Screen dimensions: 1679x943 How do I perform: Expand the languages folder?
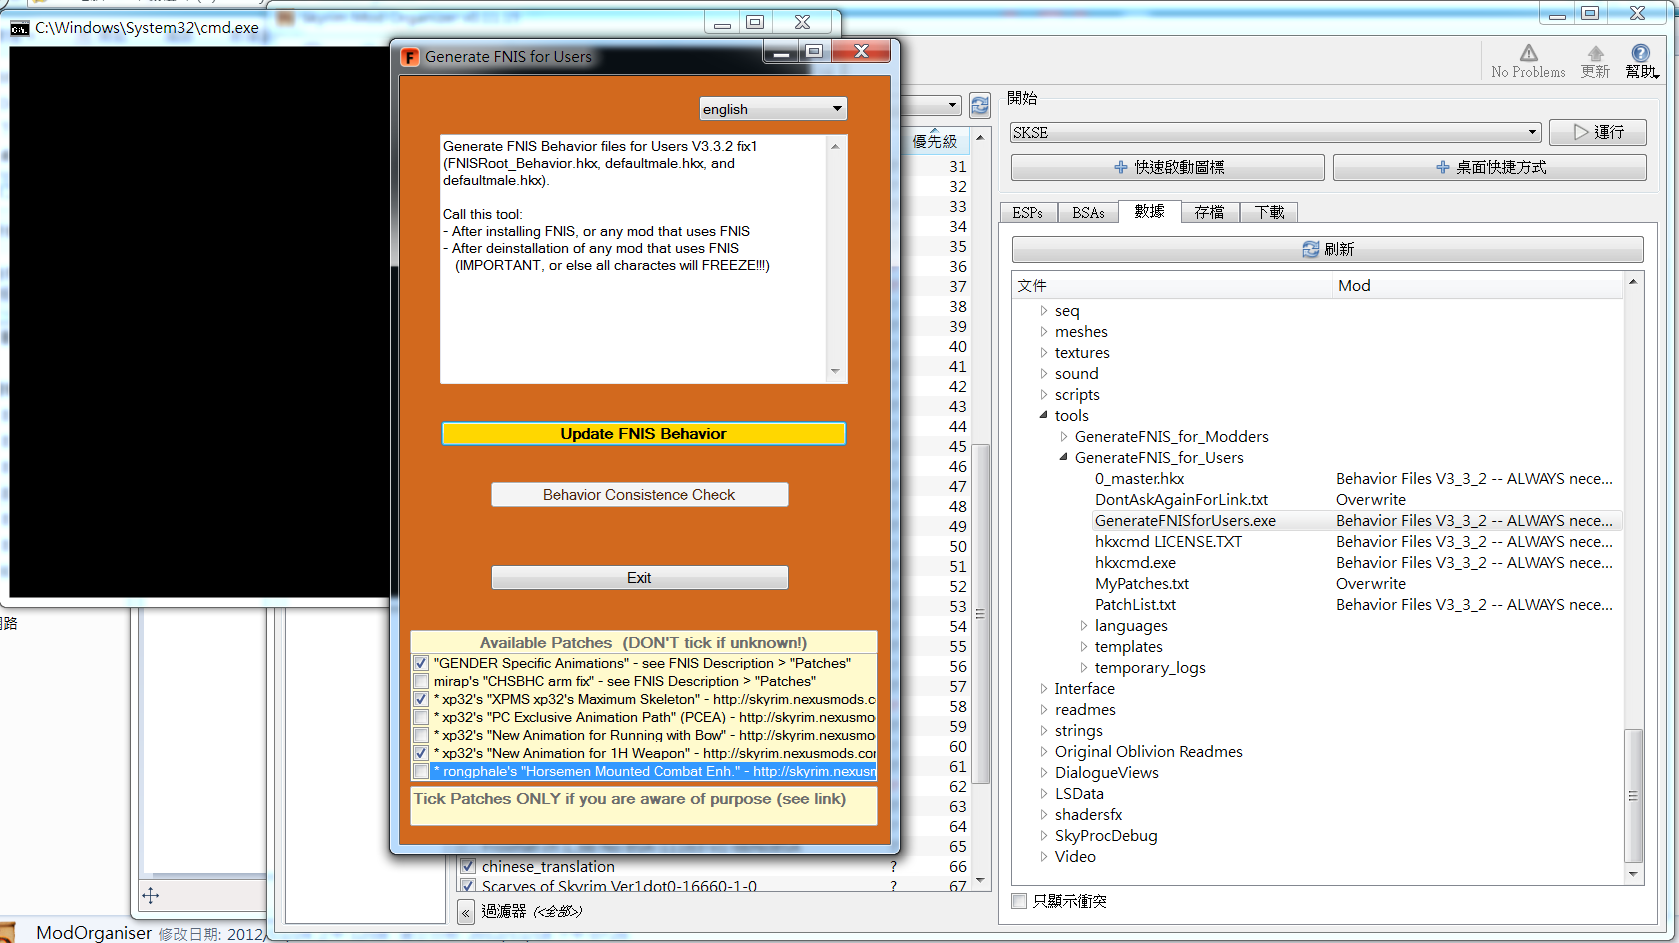coord(1084,626)
